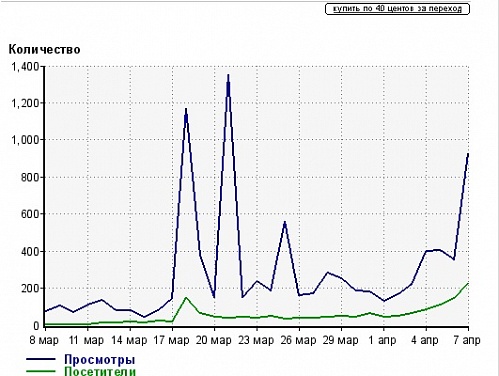
Task: Click the visitors line endpoint at 7 апр
Action: tap(468, 284)
